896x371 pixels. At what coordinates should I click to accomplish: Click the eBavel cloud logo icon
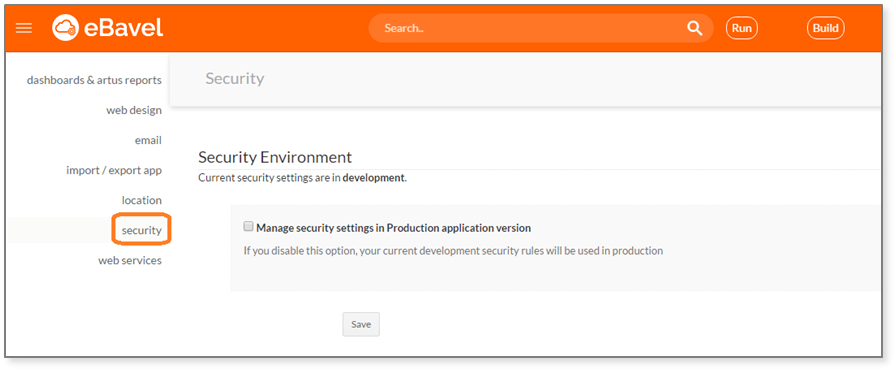tap(66, 27)
